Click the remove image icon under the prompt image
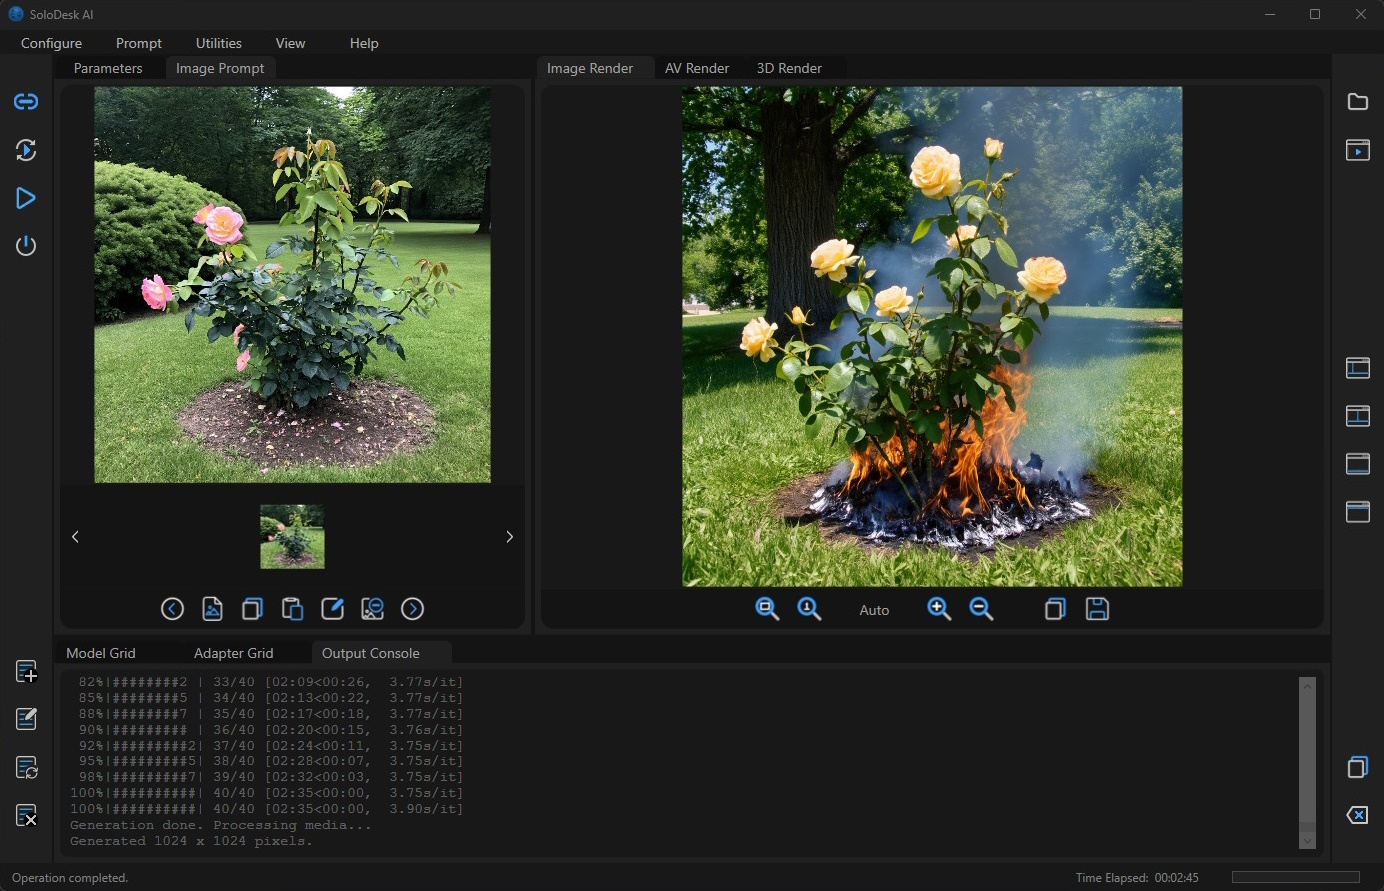Screen dimensions: 1384x891 point(372,609)
